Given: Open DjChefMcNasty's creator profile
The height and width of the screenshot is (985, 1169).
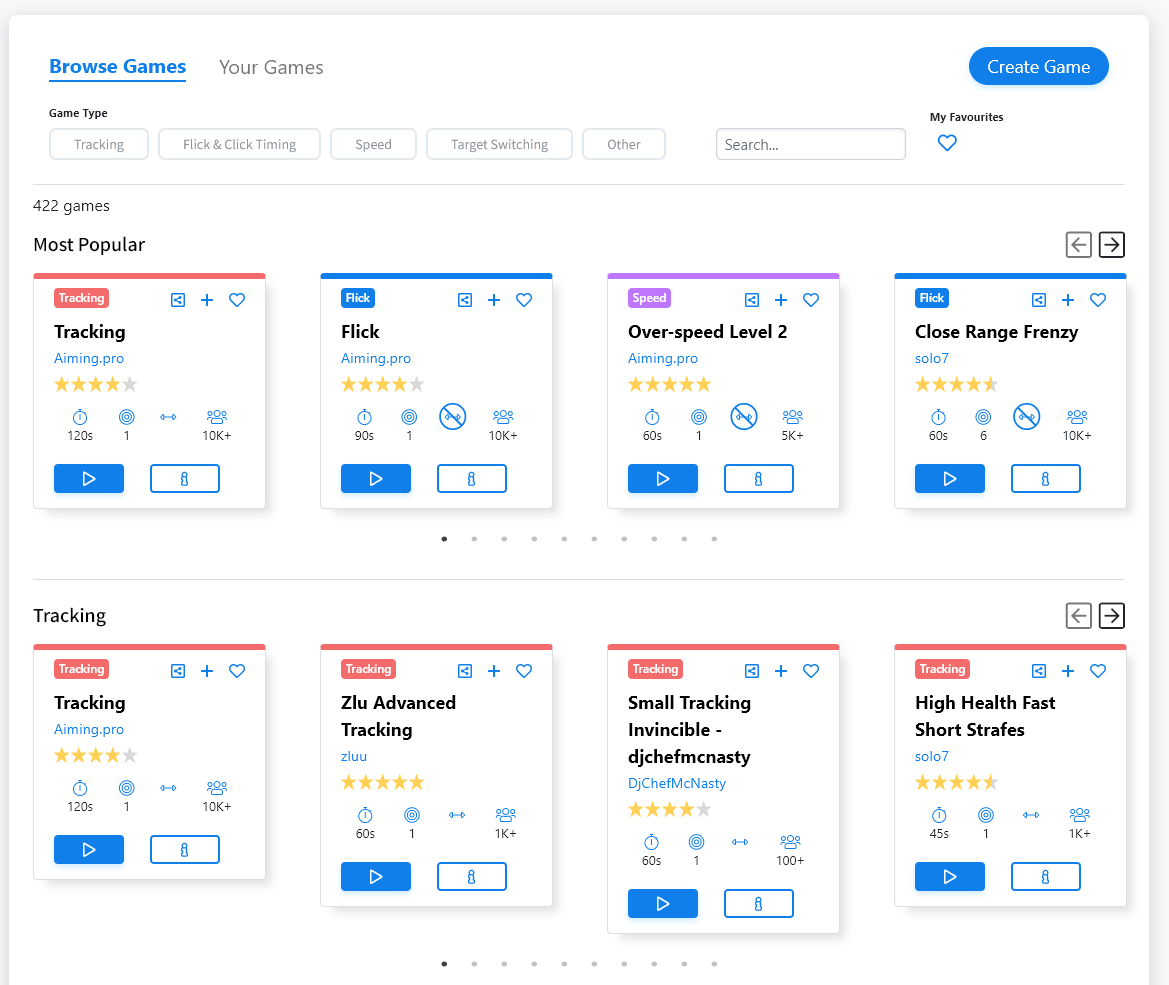Looking at the screenshot, I should pos(677,783).
